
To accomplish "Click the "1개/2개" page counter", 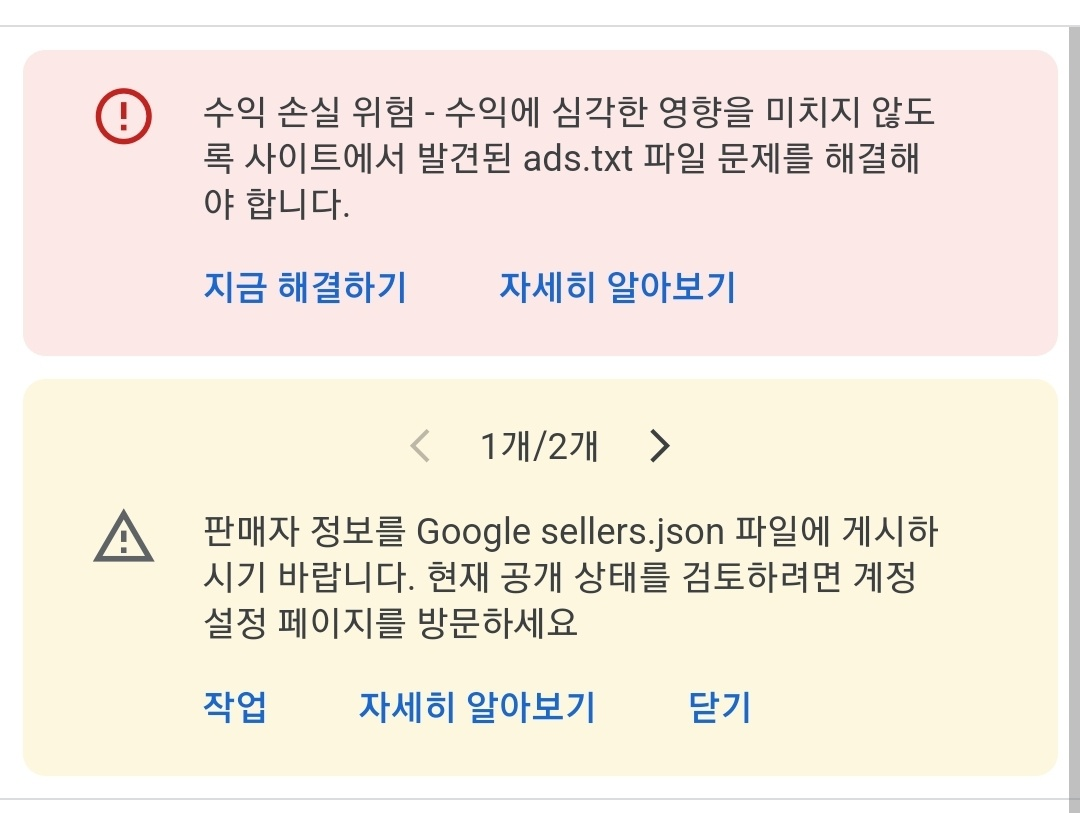I will 540,447.
